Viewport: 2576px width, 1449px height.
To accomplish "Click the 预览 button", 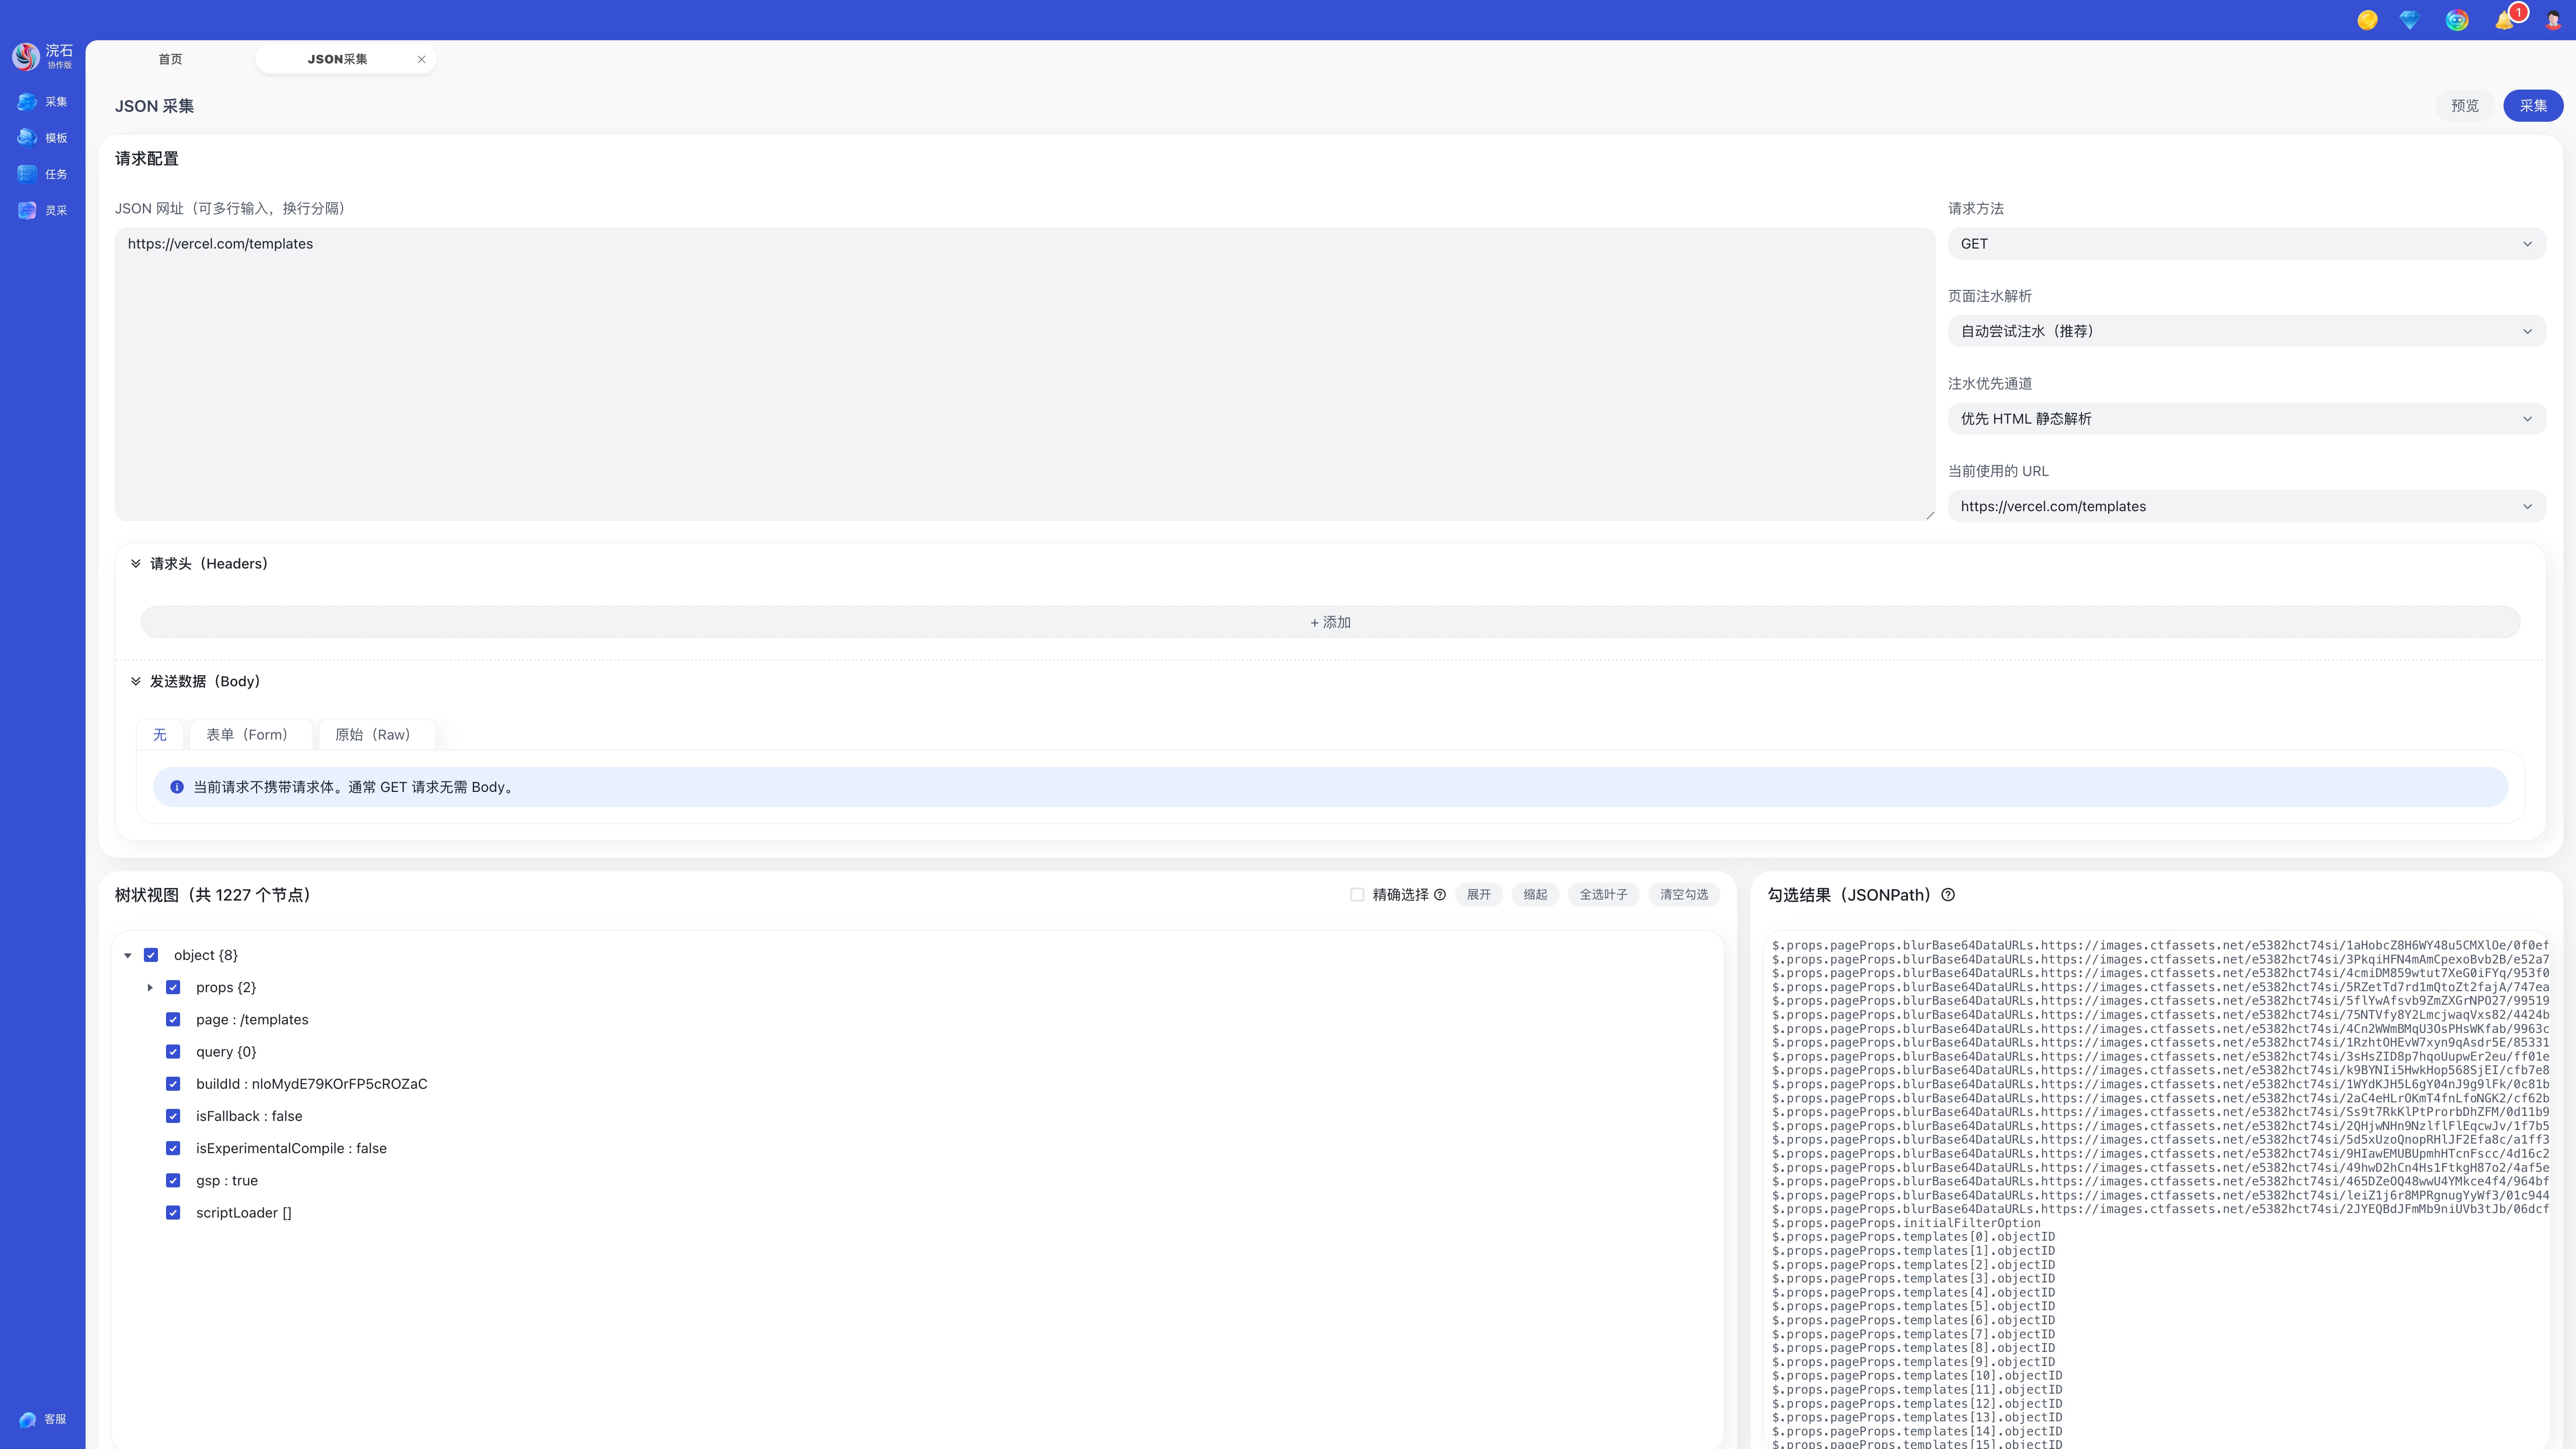I will [2464, 106].
